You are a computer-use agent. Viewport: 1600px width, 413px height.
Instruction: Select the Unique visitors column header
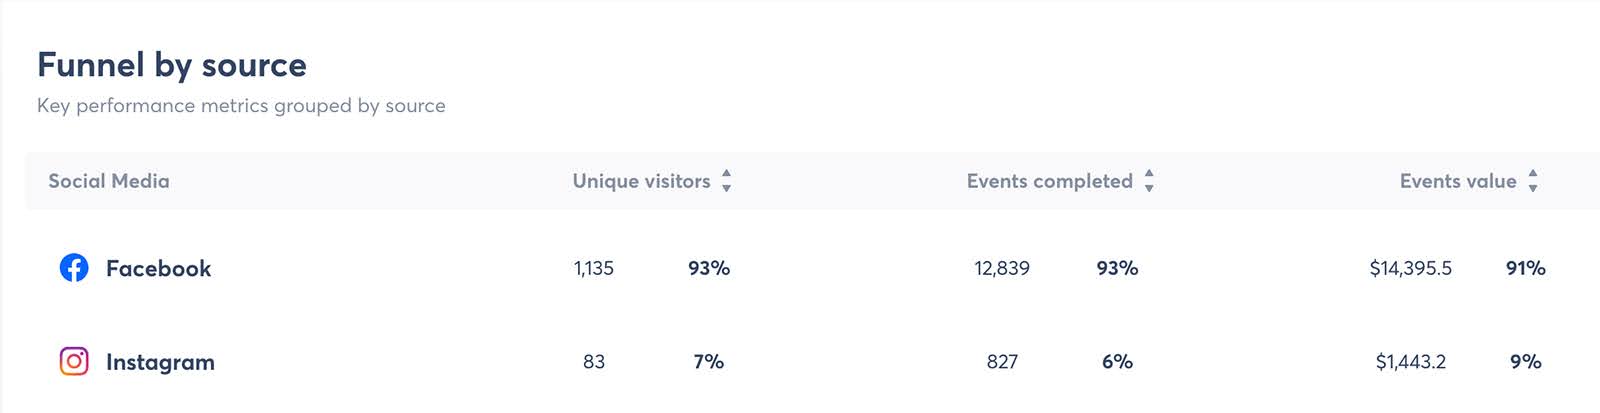tap(641, 181)
